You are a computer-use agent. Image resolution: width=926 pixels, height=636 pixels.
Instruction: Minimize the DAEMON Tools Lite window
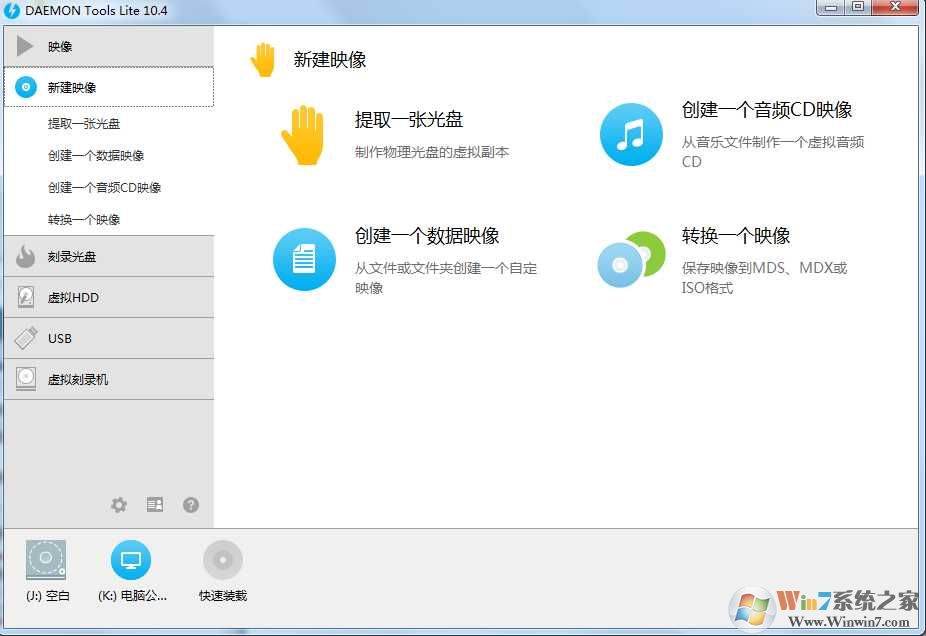832,7
